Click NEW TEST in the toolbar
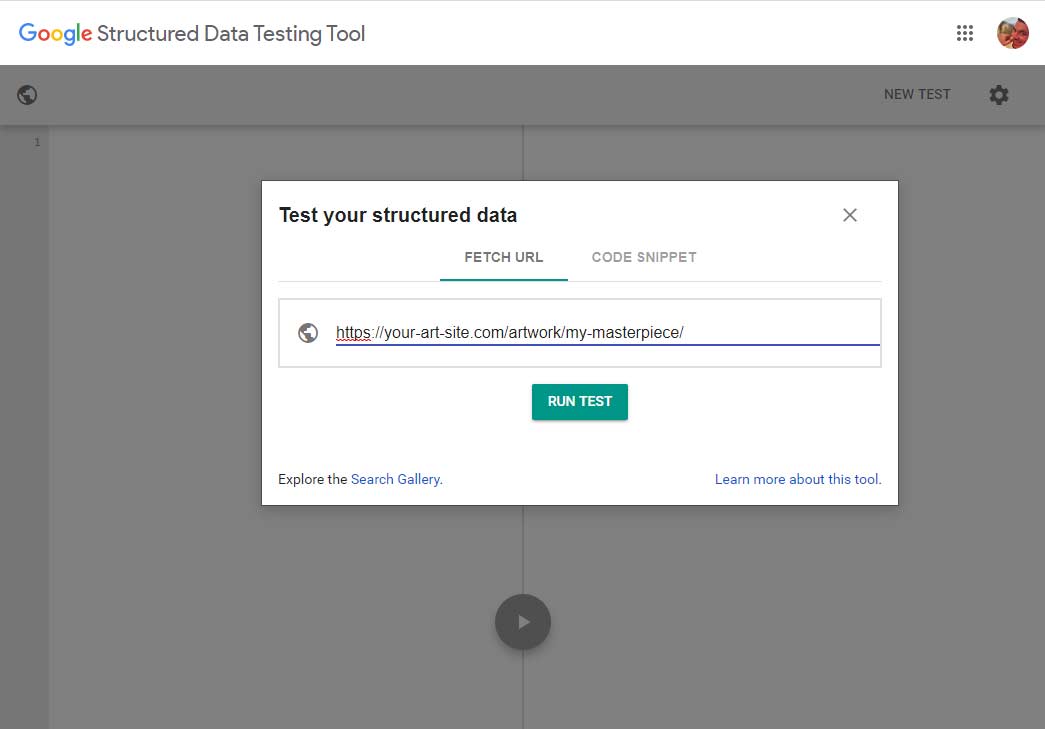 pyautogui.click(x=916, y=94)
